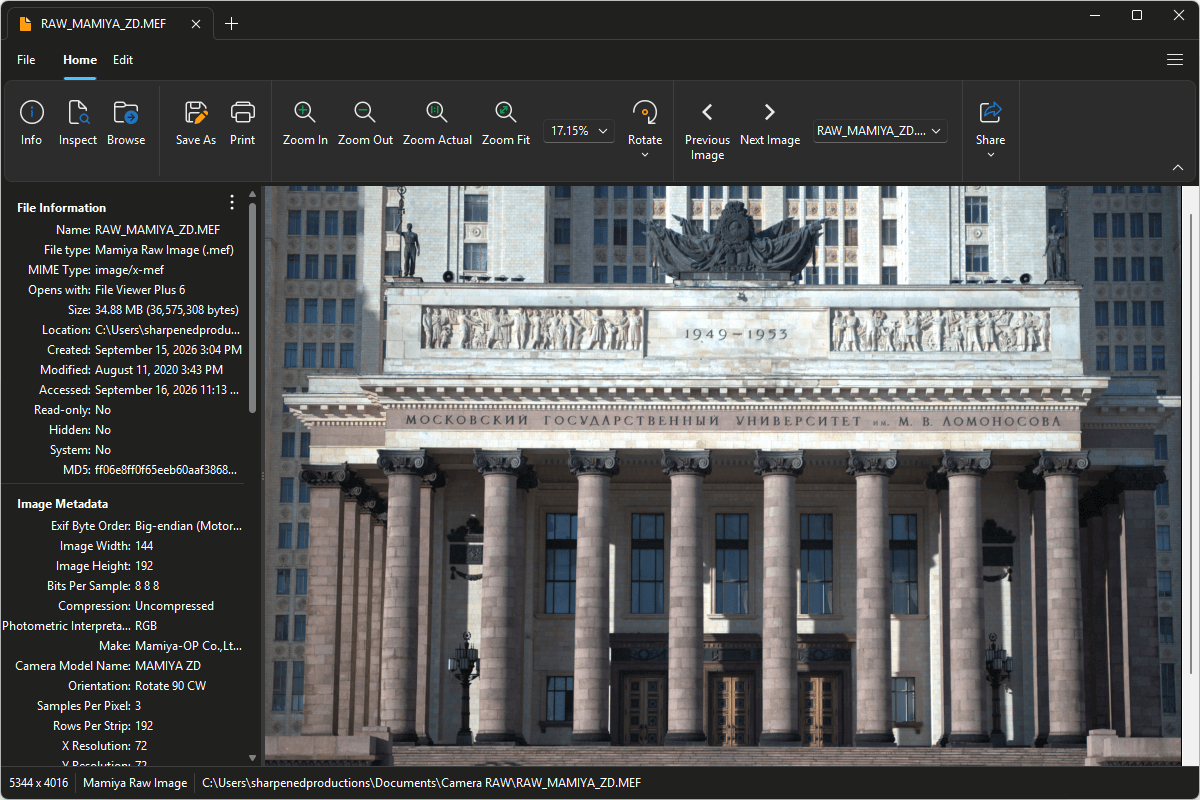The height and width of the screenshot is (800, 1200).
Task: Select the MD5 hash value
Action: pos(167,470)
